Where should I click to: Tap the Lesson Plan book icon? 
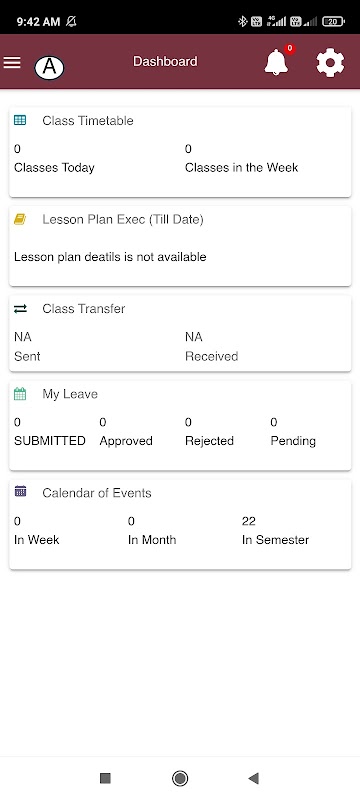coord(20,219)
